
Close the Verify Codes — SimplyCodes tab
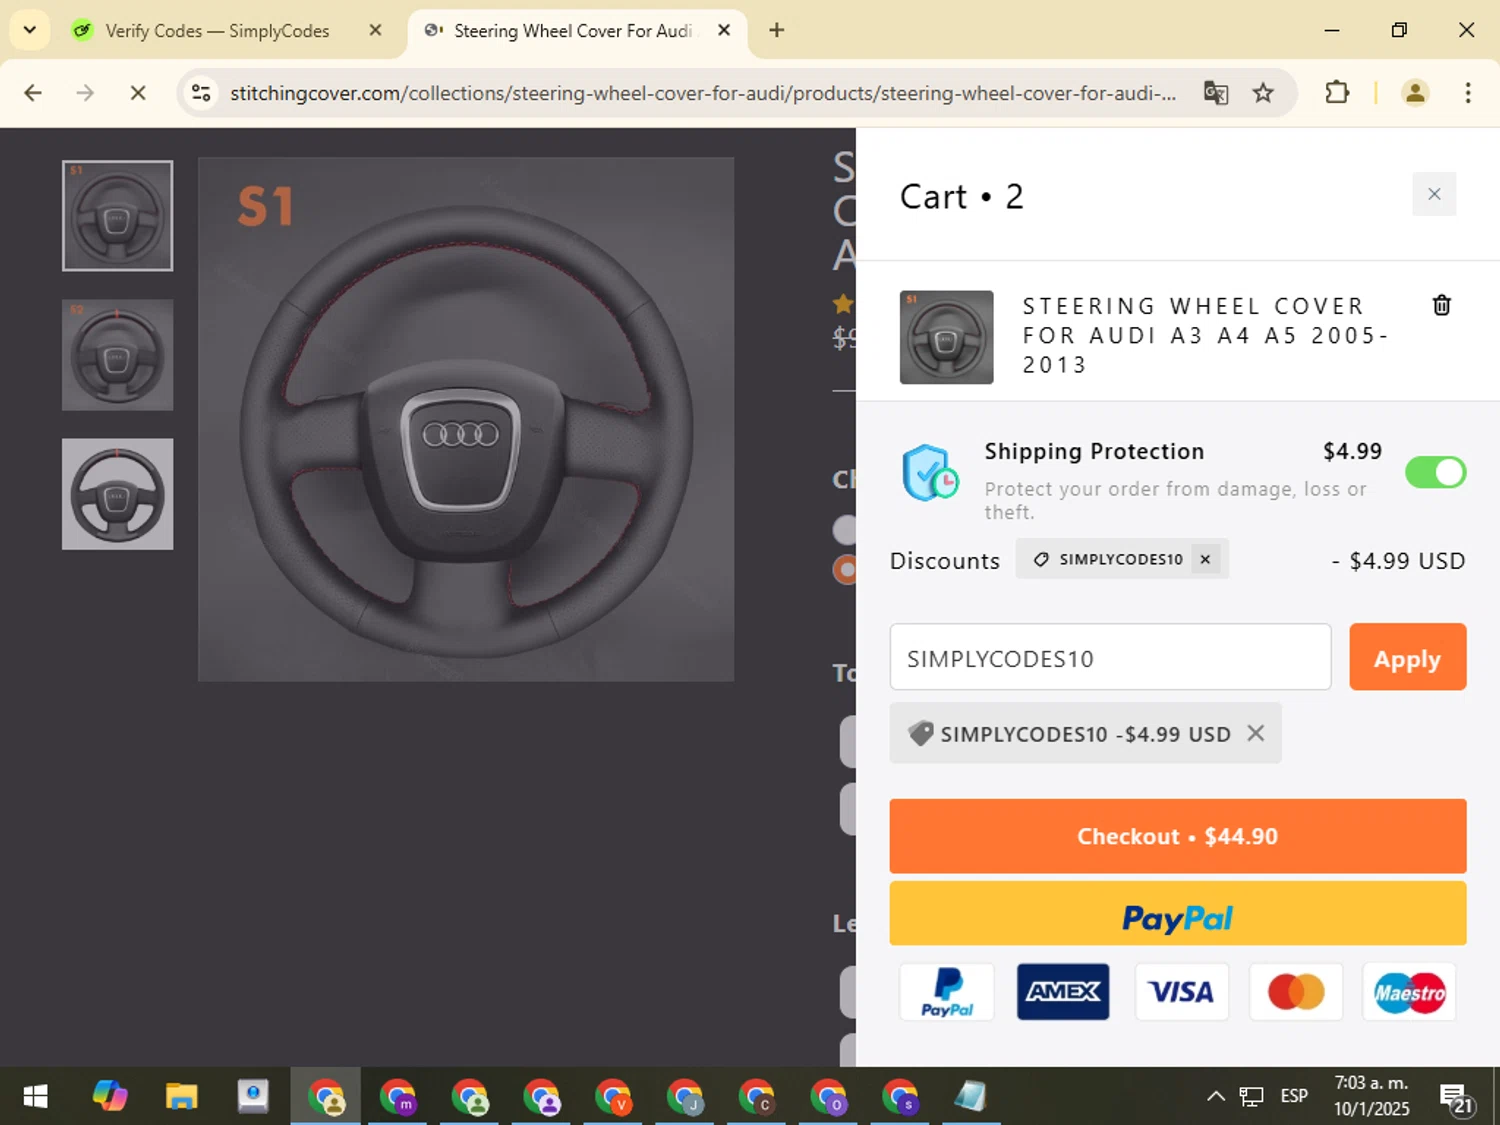[x=375, y=30]
